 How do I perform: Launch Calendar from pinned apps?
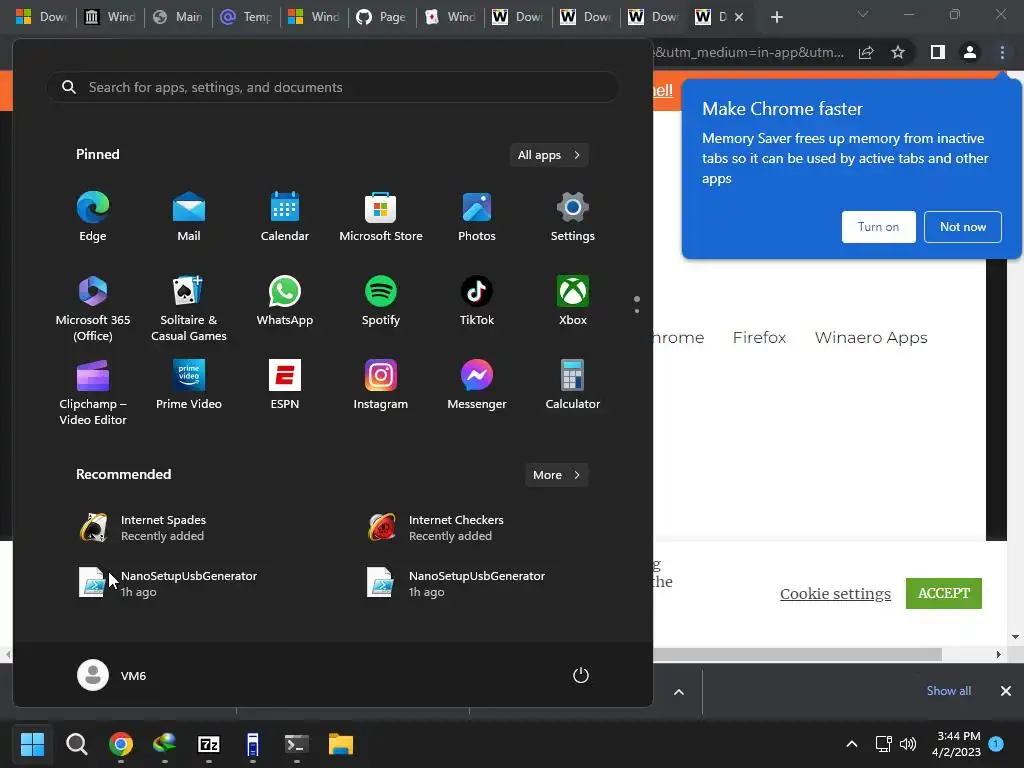click(x=285, y=217)
